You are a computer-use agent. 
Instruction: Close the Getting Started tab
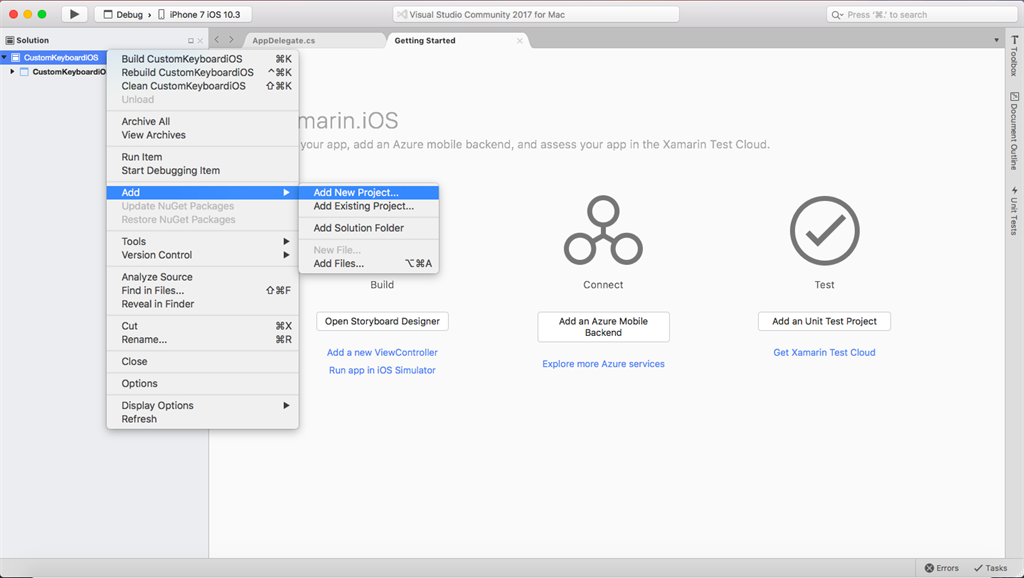coord(520,40)
